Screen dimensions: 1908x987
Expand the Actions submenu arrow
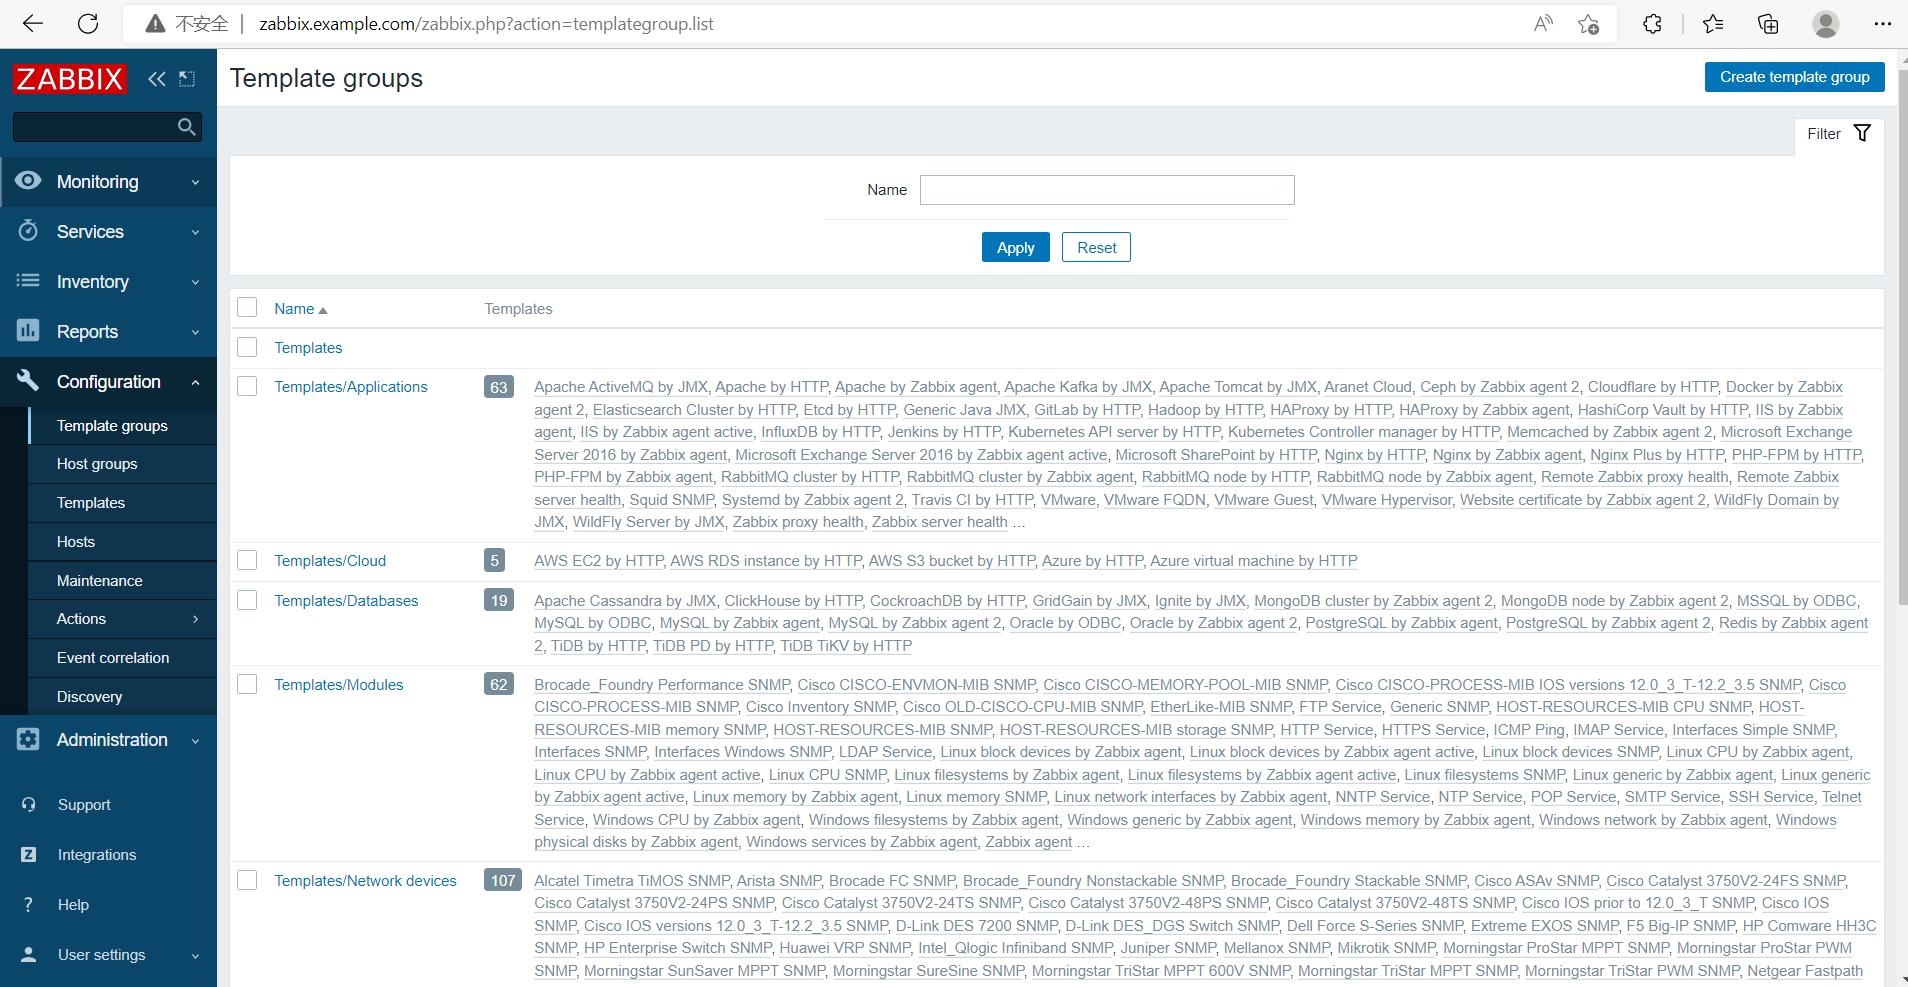coord(196,619)
